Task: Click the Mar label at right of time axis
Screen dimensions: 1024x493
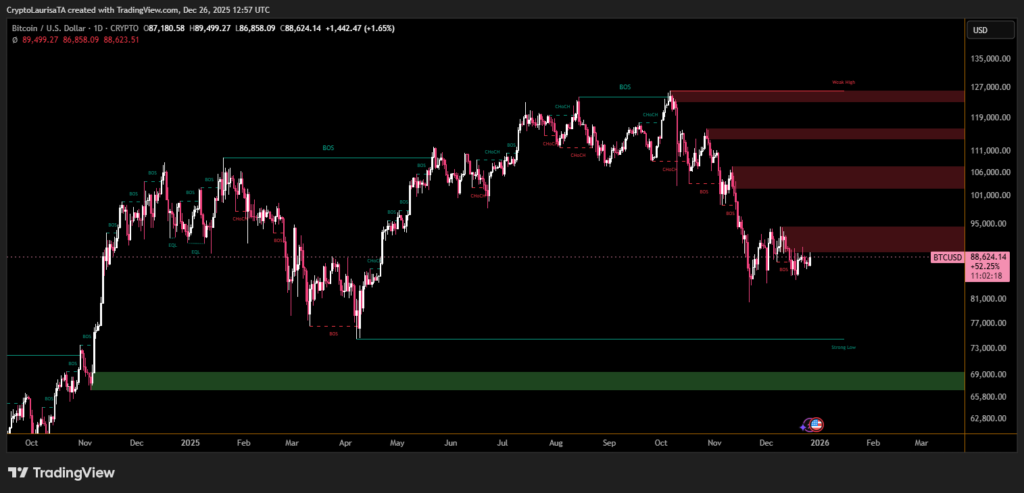Action: 920,441
